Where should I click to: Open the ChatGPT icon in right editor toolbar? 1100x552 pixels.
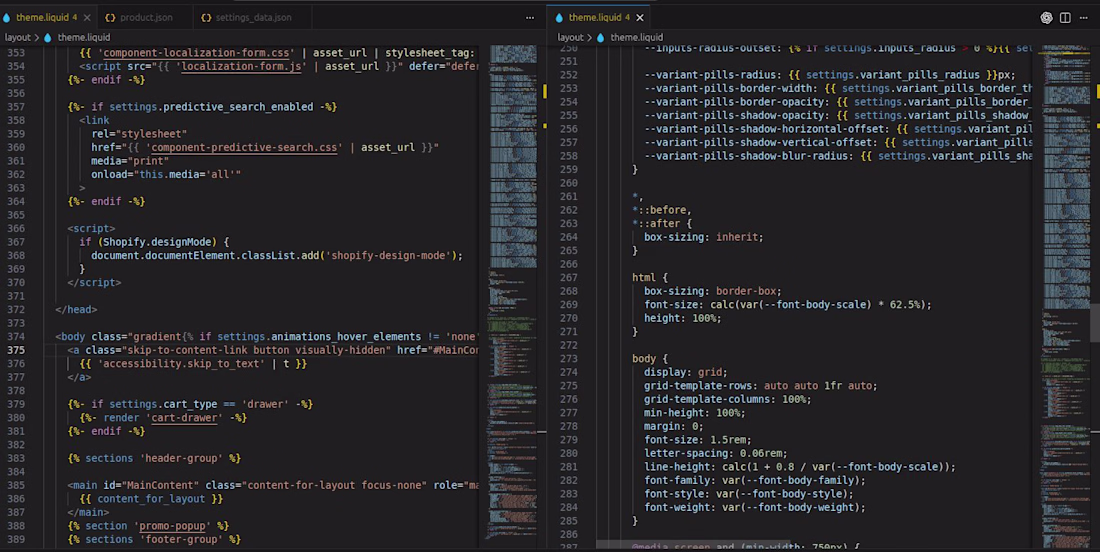click(x=1046, y=17)
